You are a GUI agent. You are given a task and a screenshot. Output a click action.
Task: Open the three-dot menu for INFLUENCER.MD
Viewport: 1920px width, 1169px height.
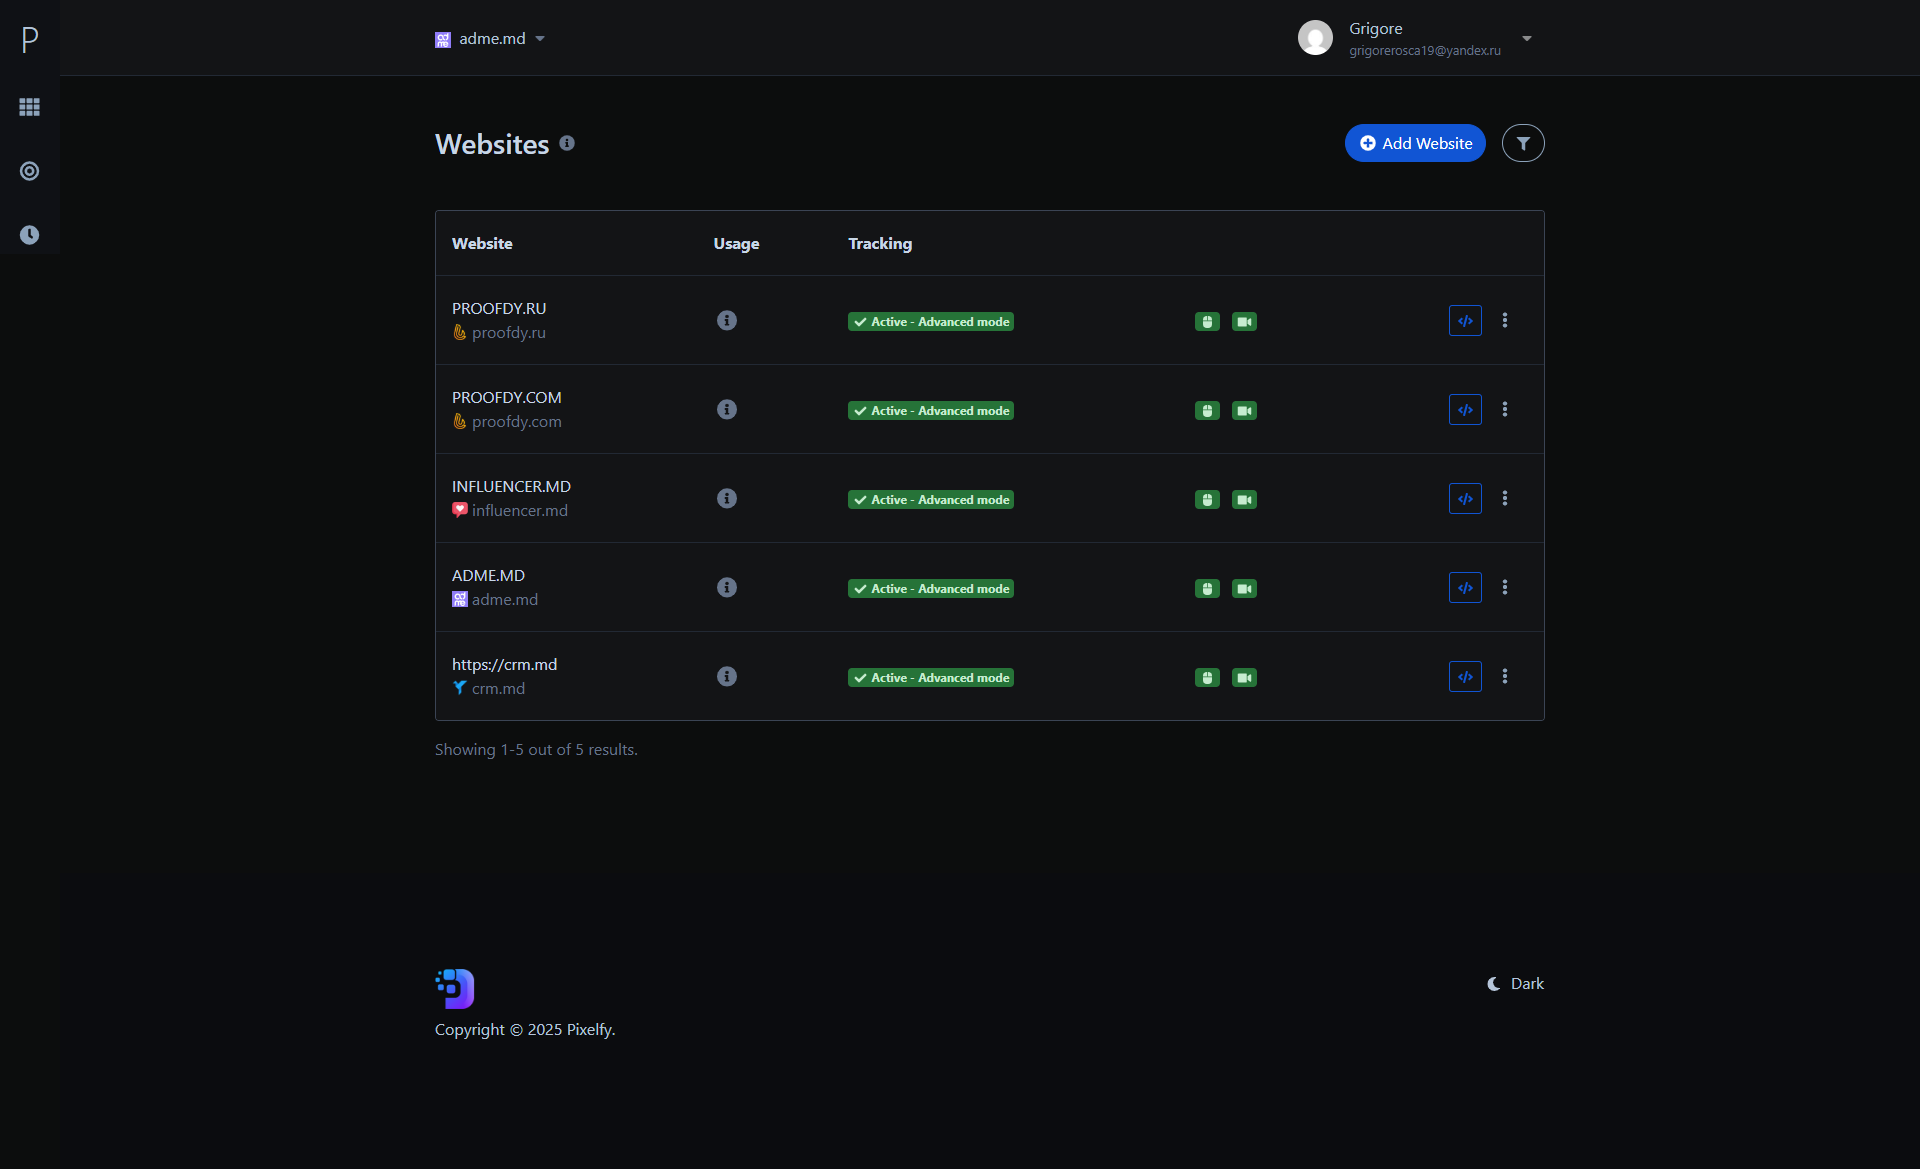click(1505, 498)
